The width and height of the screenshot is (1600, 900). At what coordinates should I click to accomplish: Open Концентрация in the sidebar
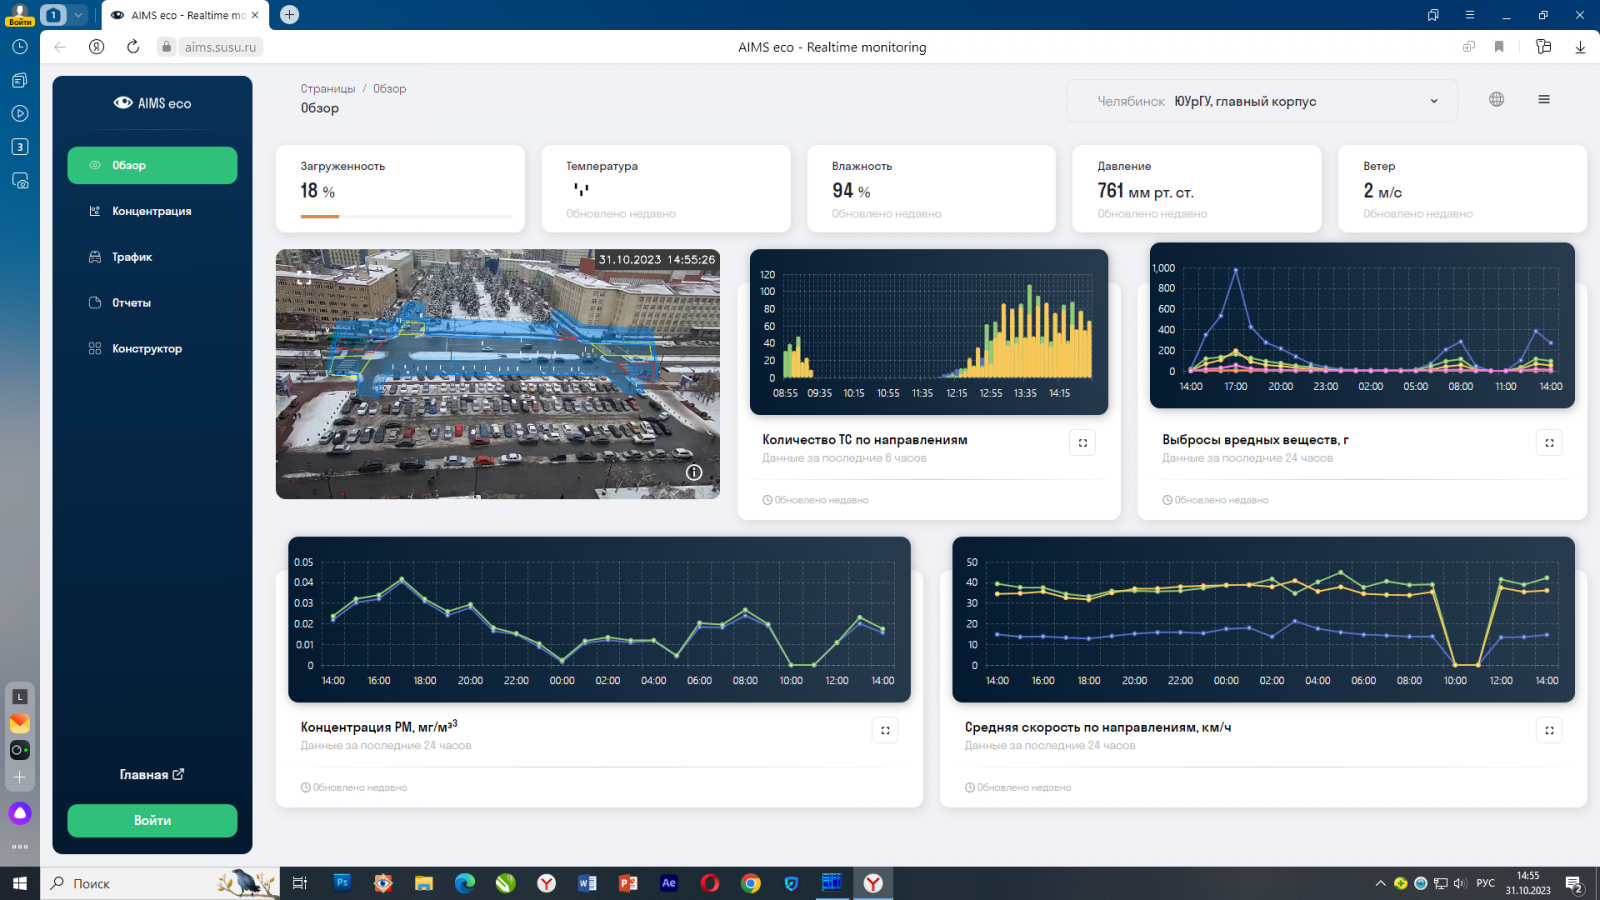click(x=151, y=211)
